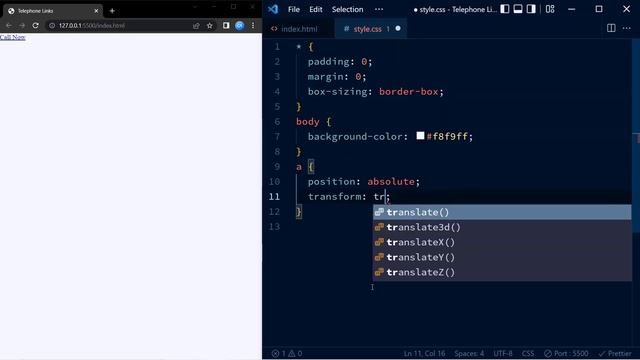Screen dimensions: 640x360
Task: Open the Selection menu
Action: [x=347, y=9]
